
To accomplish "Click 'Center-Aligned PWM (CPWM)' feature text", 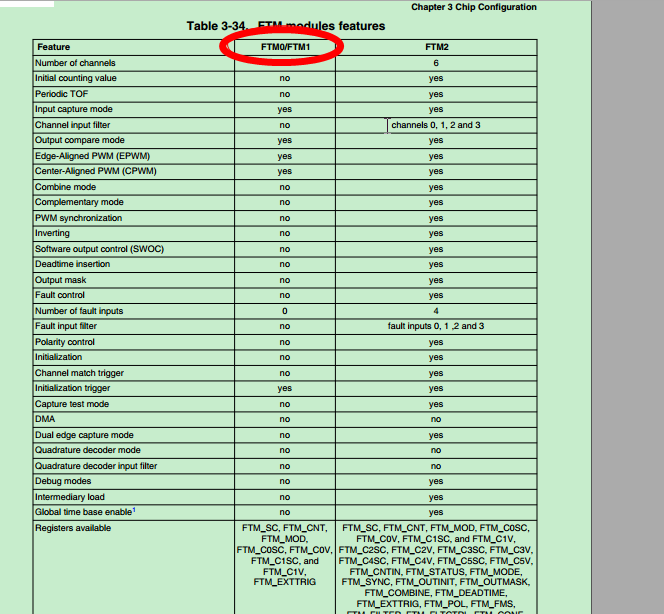I will pyautogui.click(x=96, y=171).
